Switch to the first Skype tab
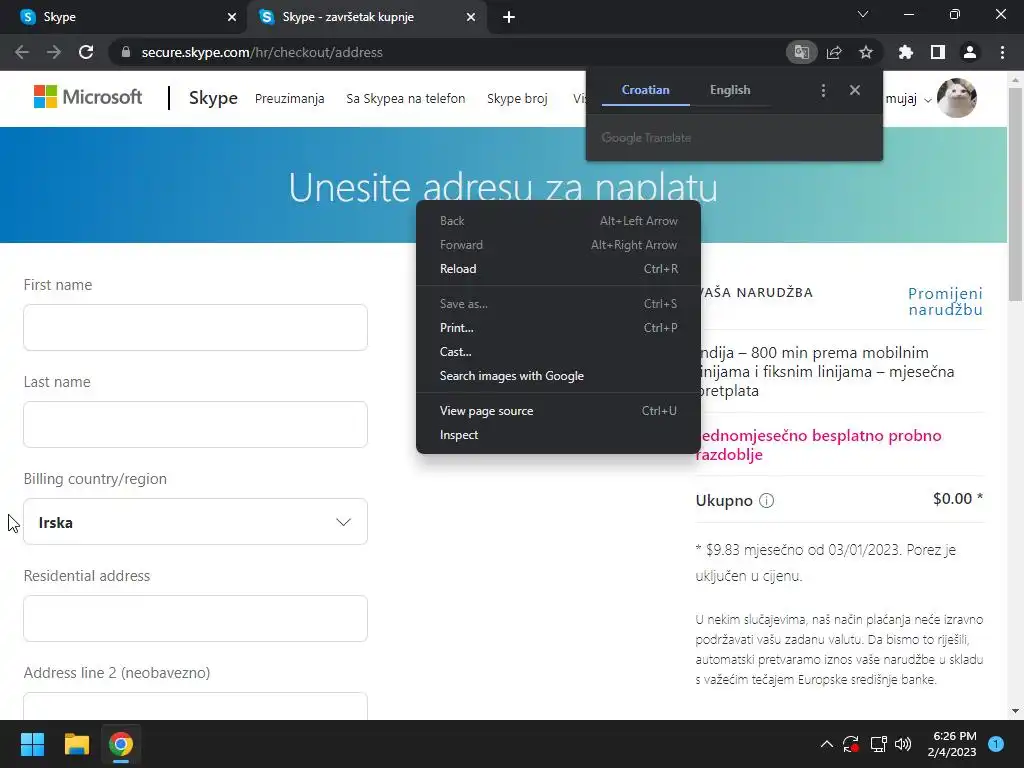The image size is (1024, 768). 124,17
